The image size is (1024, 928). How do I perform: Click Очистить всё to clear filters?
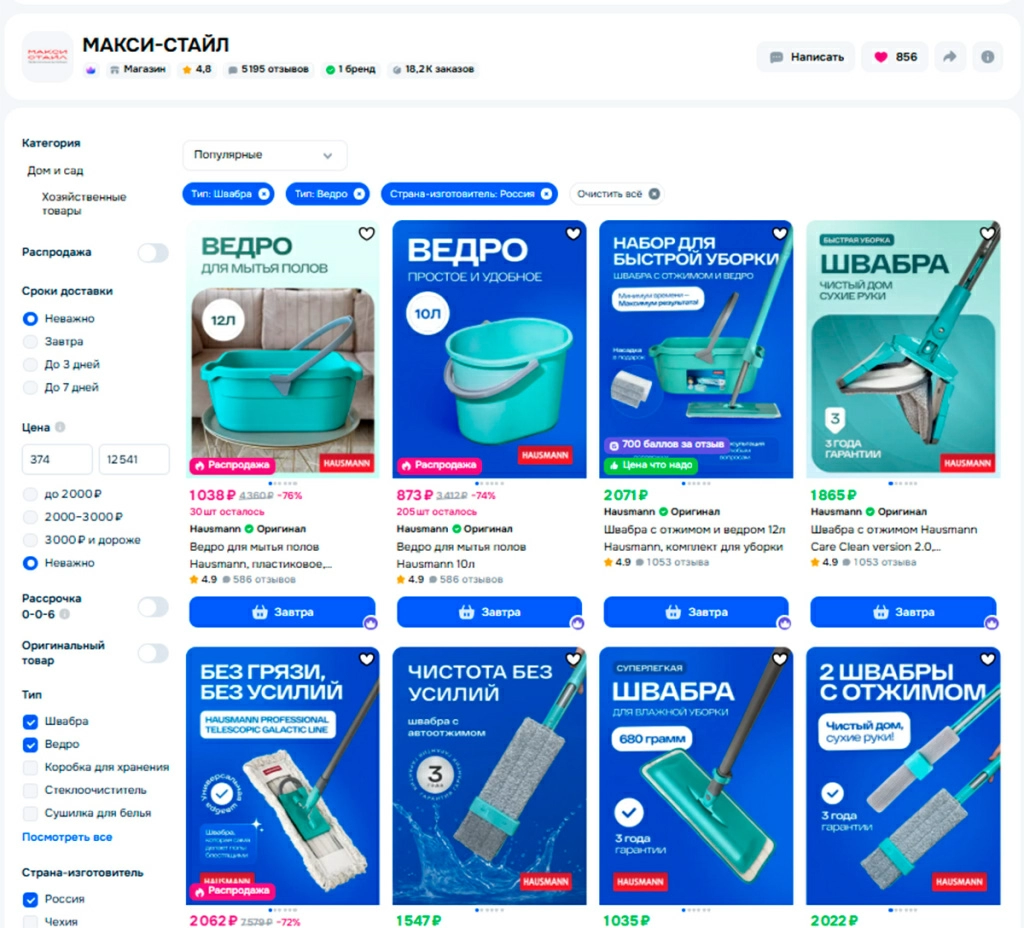617,194
